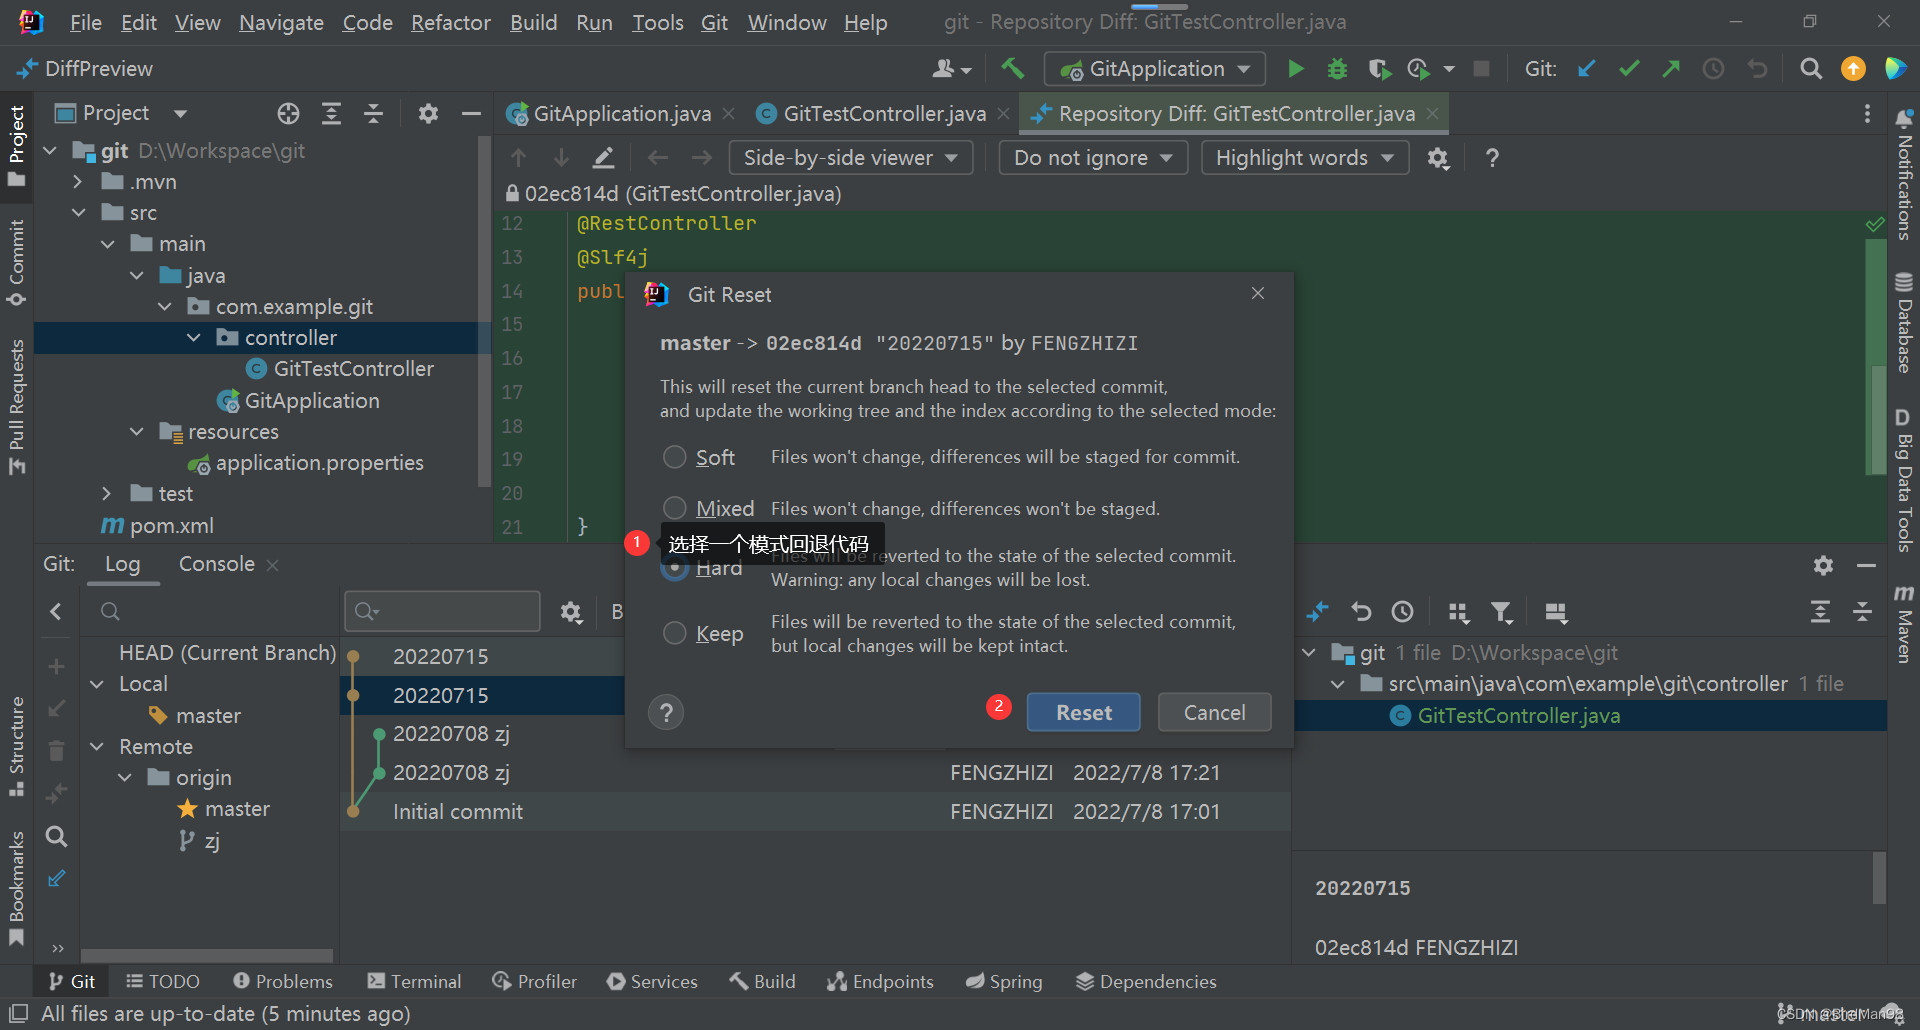Click the Build project hammer icon
Screen dimensions: 1920x1030
[1012, 68]
